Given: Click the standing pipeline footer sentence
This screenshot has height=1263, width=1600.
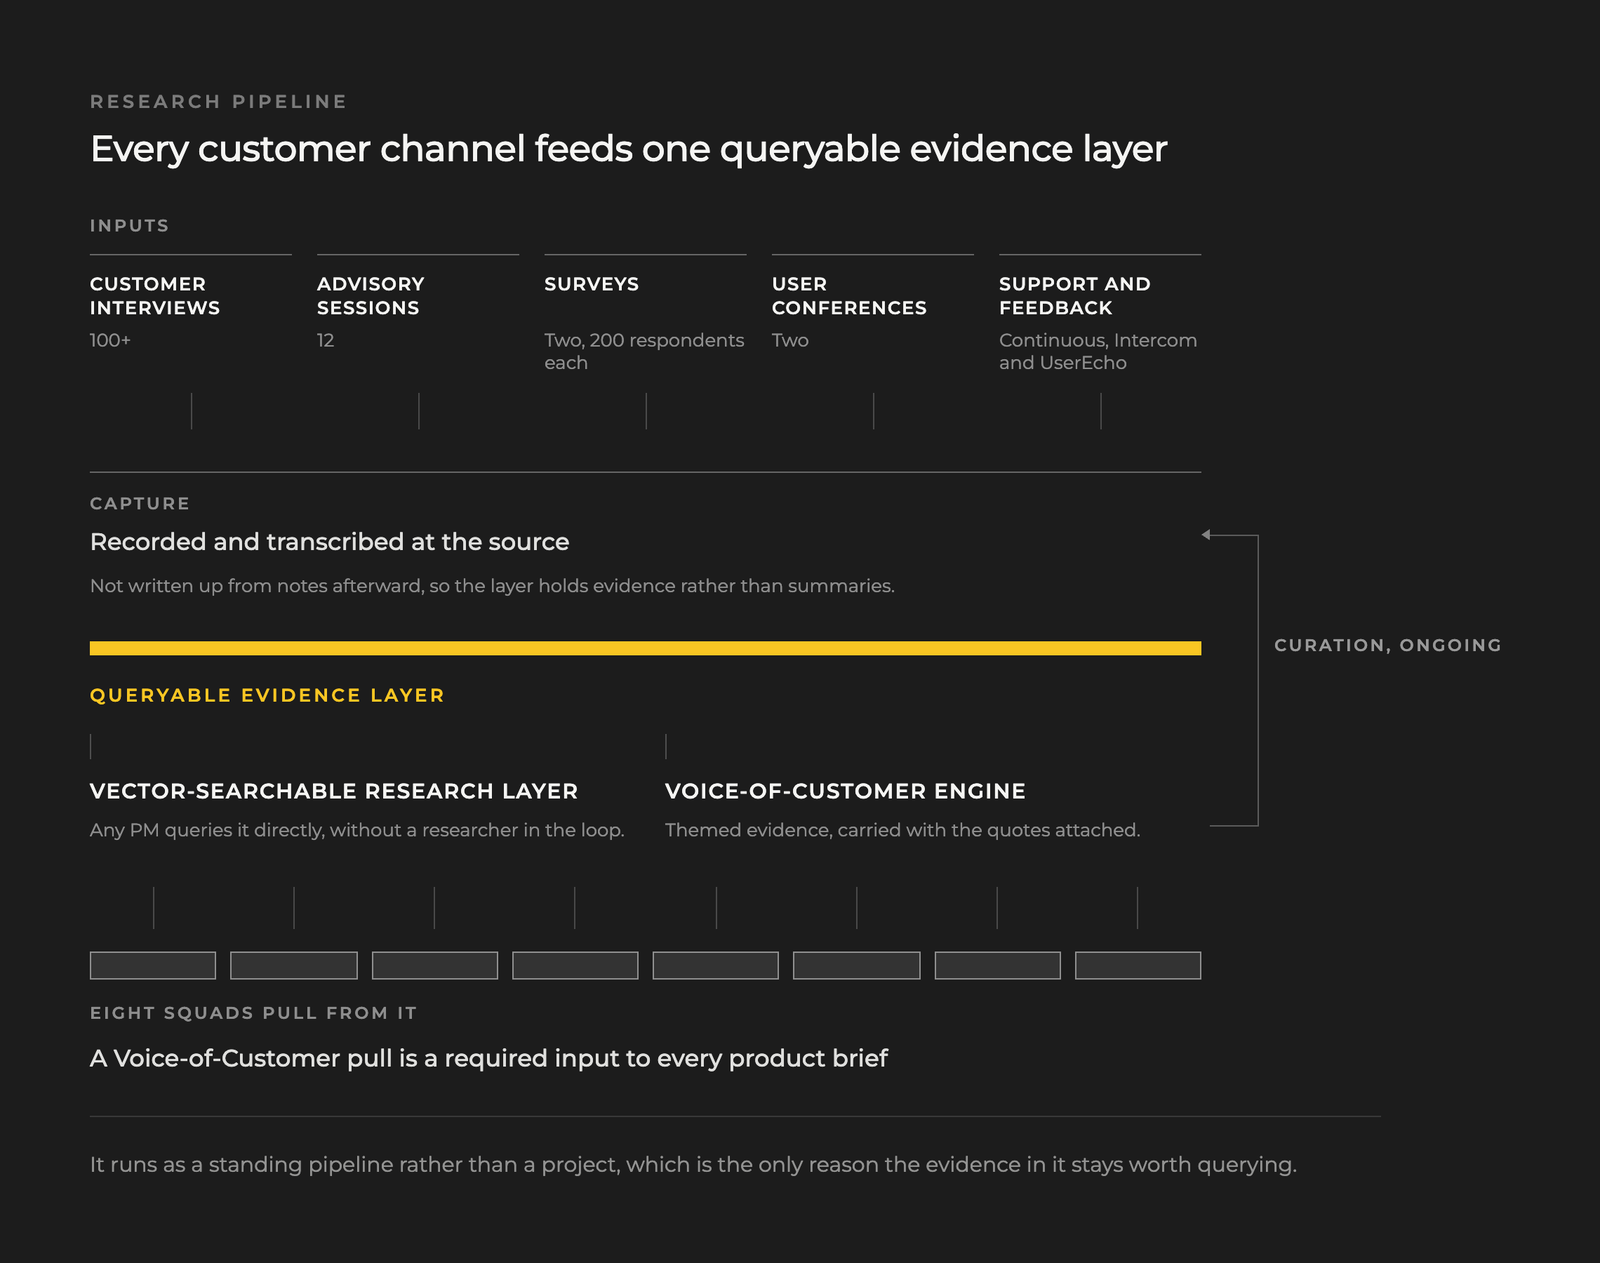Looking at the screenshot, I should (x=693, y=1165).
